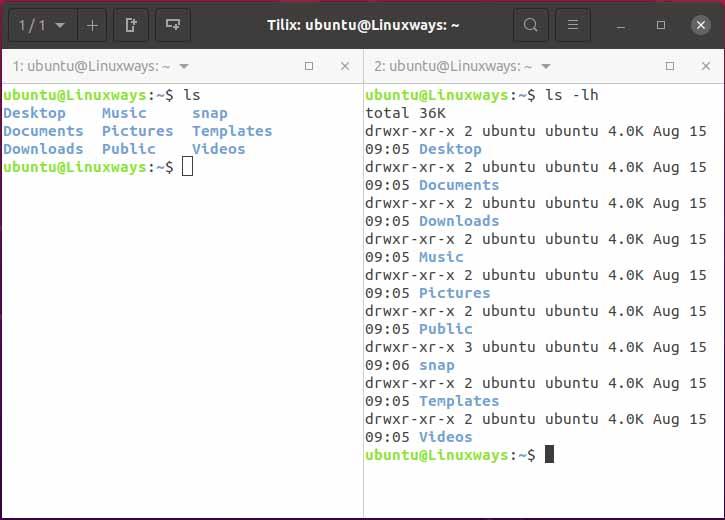Open terminal 1 title dropdown arrow
The width and height of the screenshot is (725, 520).
[184, 67]
